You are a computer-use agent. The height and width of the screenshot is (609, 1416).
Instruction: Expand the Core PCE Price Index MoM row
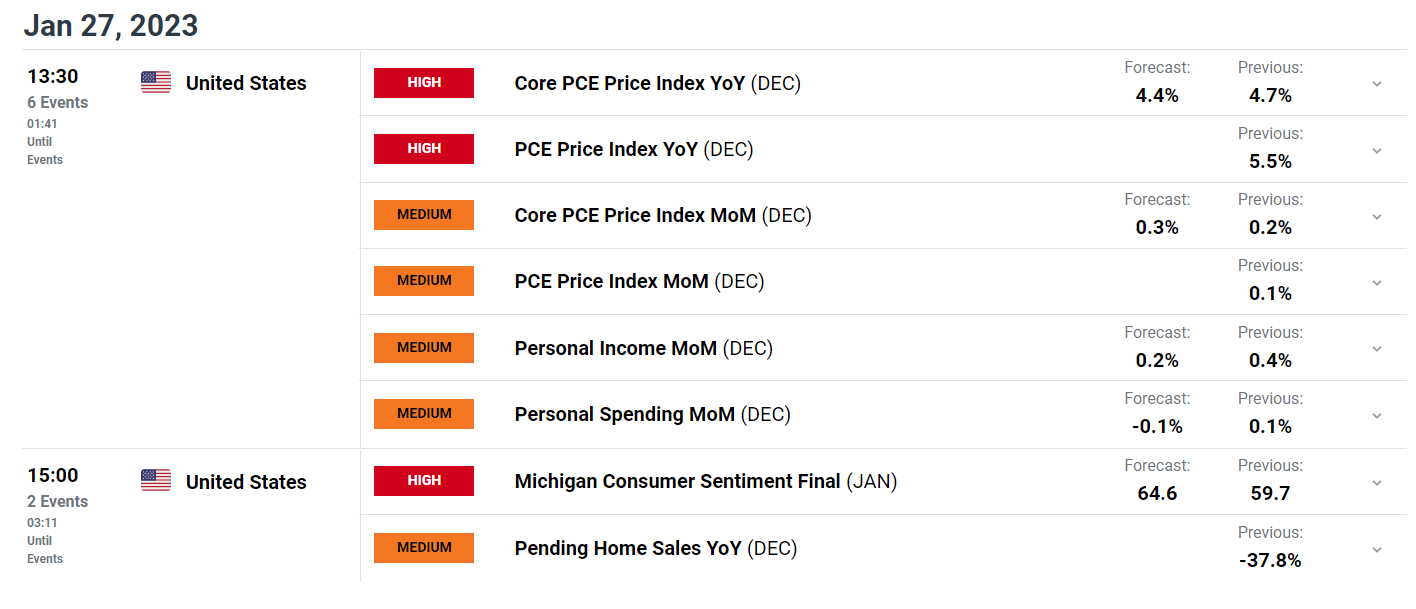point(1377,216)
